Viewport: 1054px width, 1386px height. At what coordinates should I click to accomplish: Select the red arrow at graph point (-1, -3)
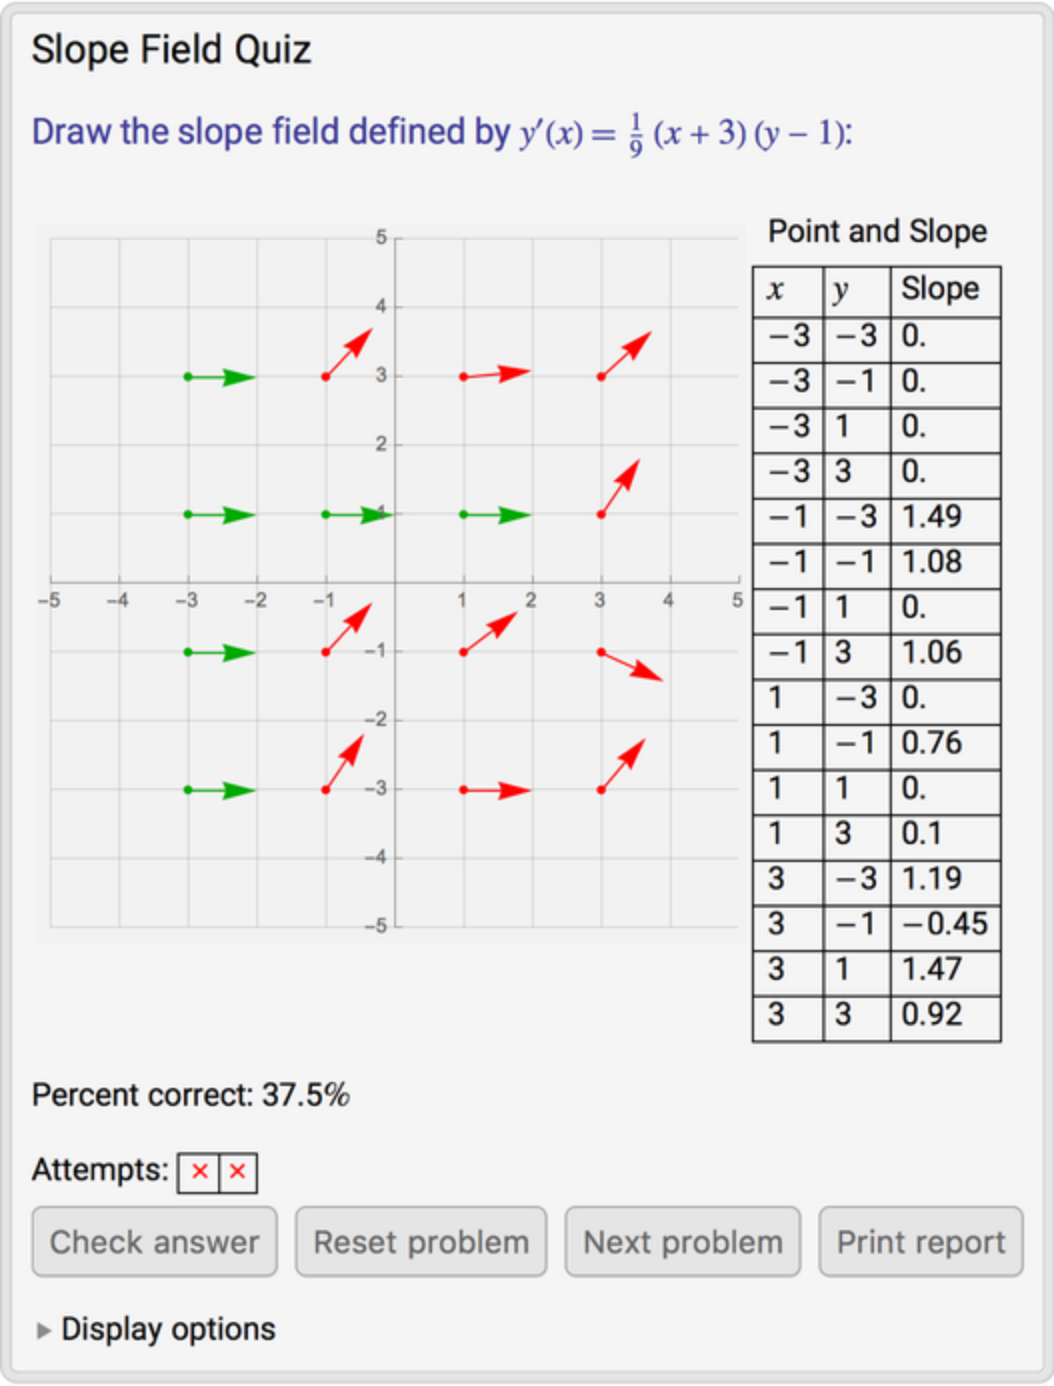[344, 763]
